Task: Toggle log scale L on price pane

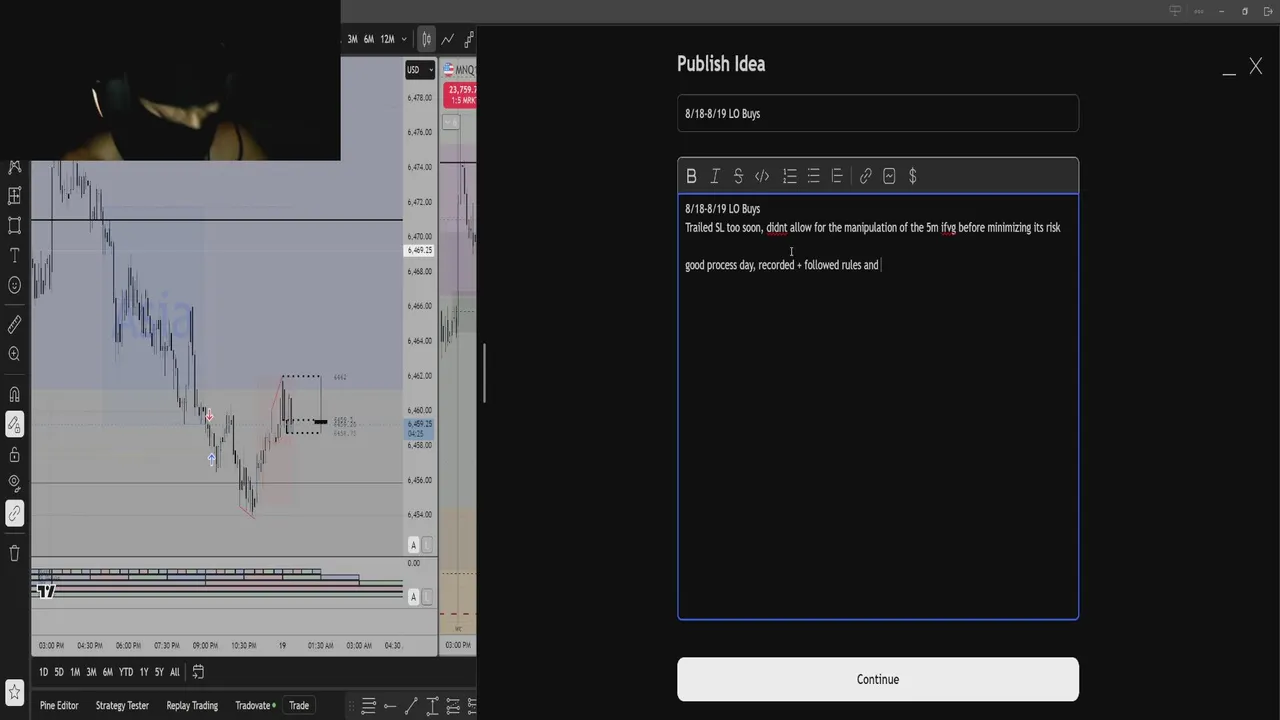Action: point(428,545)
